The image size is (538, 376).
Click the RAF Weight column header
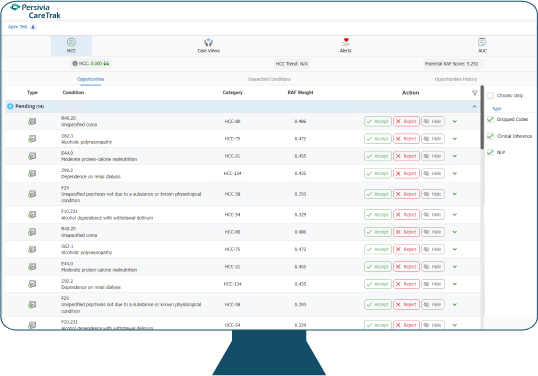click(300, 93)
